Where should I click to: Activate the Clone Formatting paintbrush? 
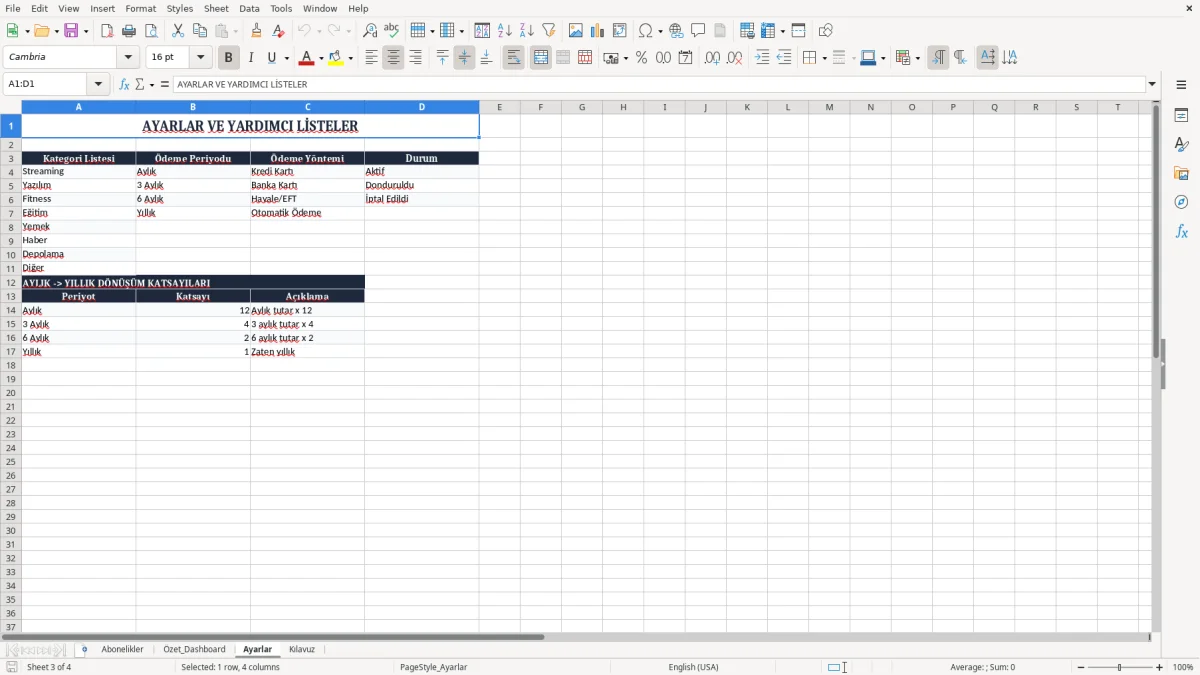point(256,31)
